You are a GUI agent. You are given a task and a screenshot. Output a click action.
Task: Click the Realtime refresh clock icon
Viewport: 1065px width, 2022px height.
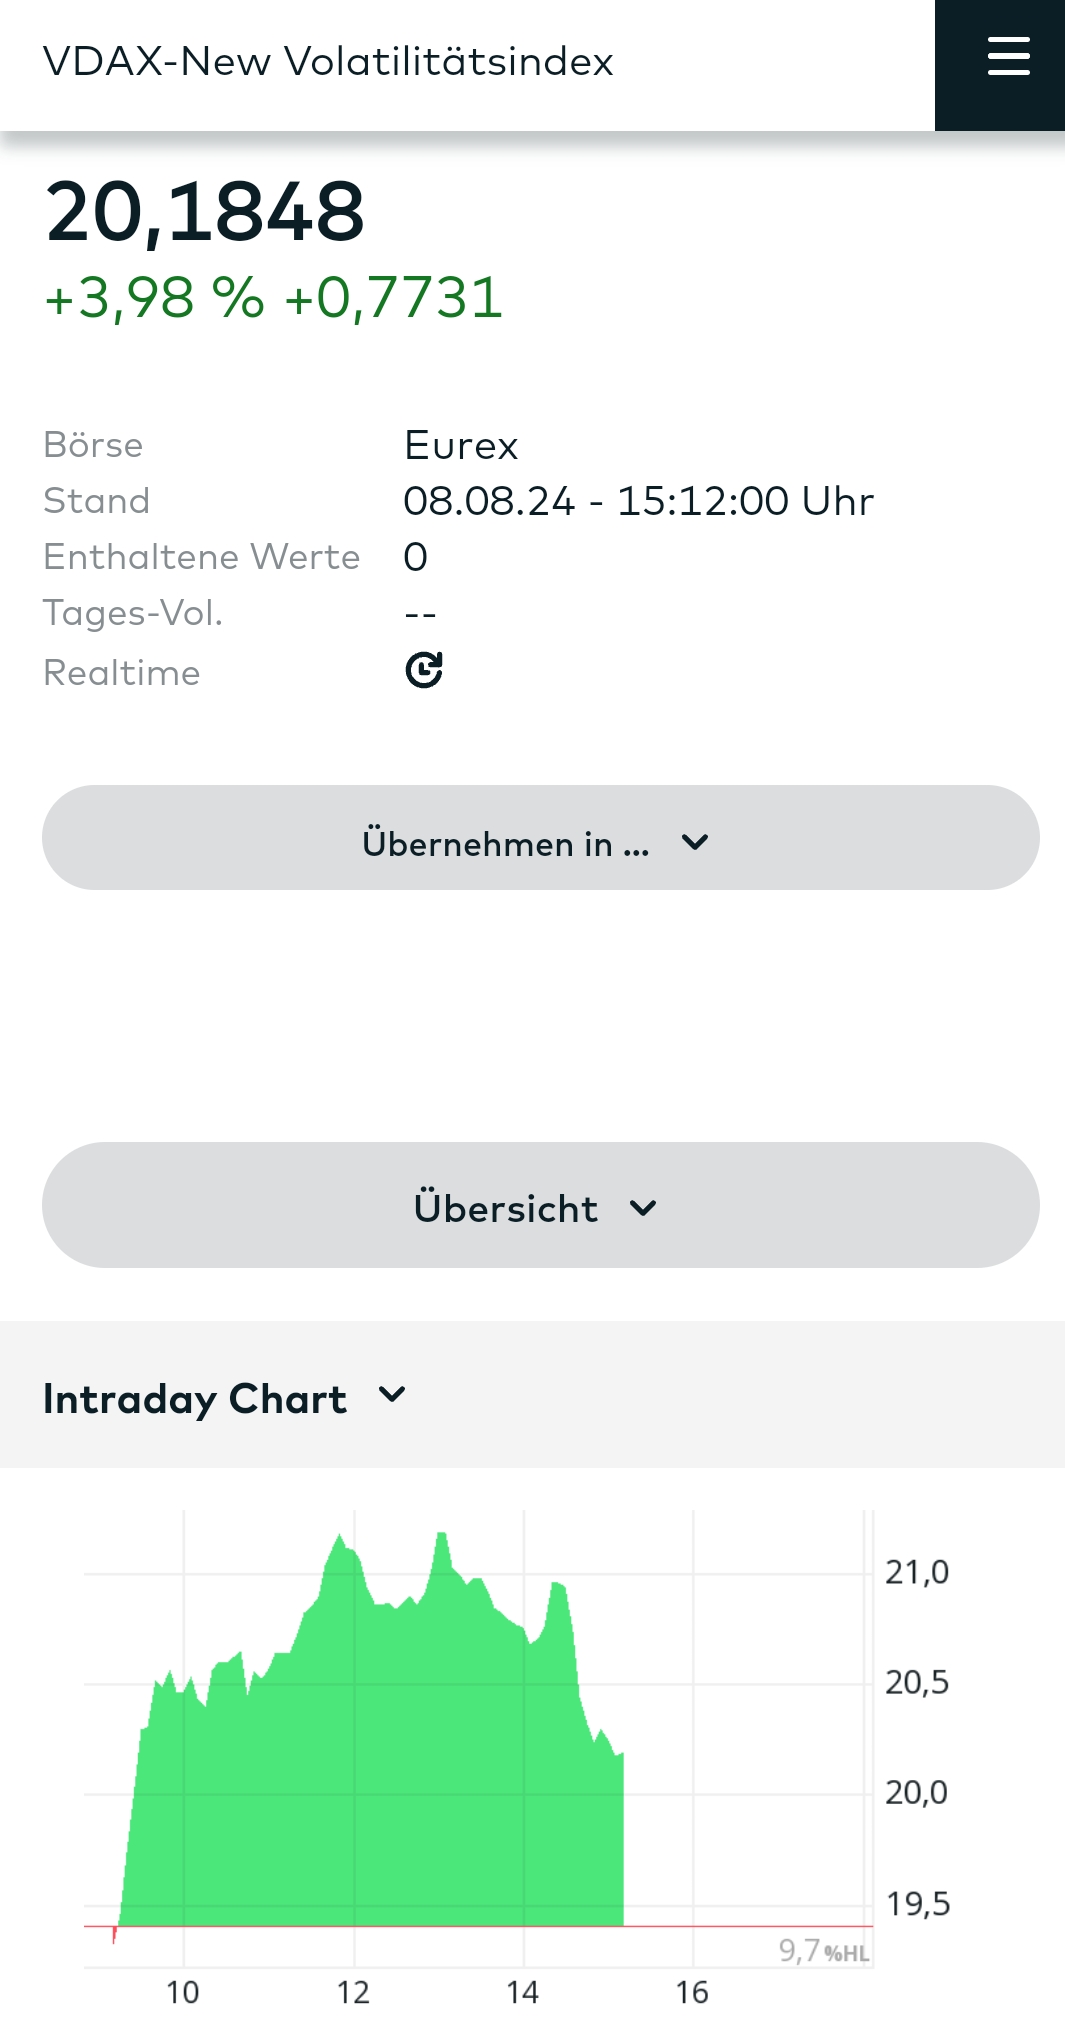[x=424, y=670]
